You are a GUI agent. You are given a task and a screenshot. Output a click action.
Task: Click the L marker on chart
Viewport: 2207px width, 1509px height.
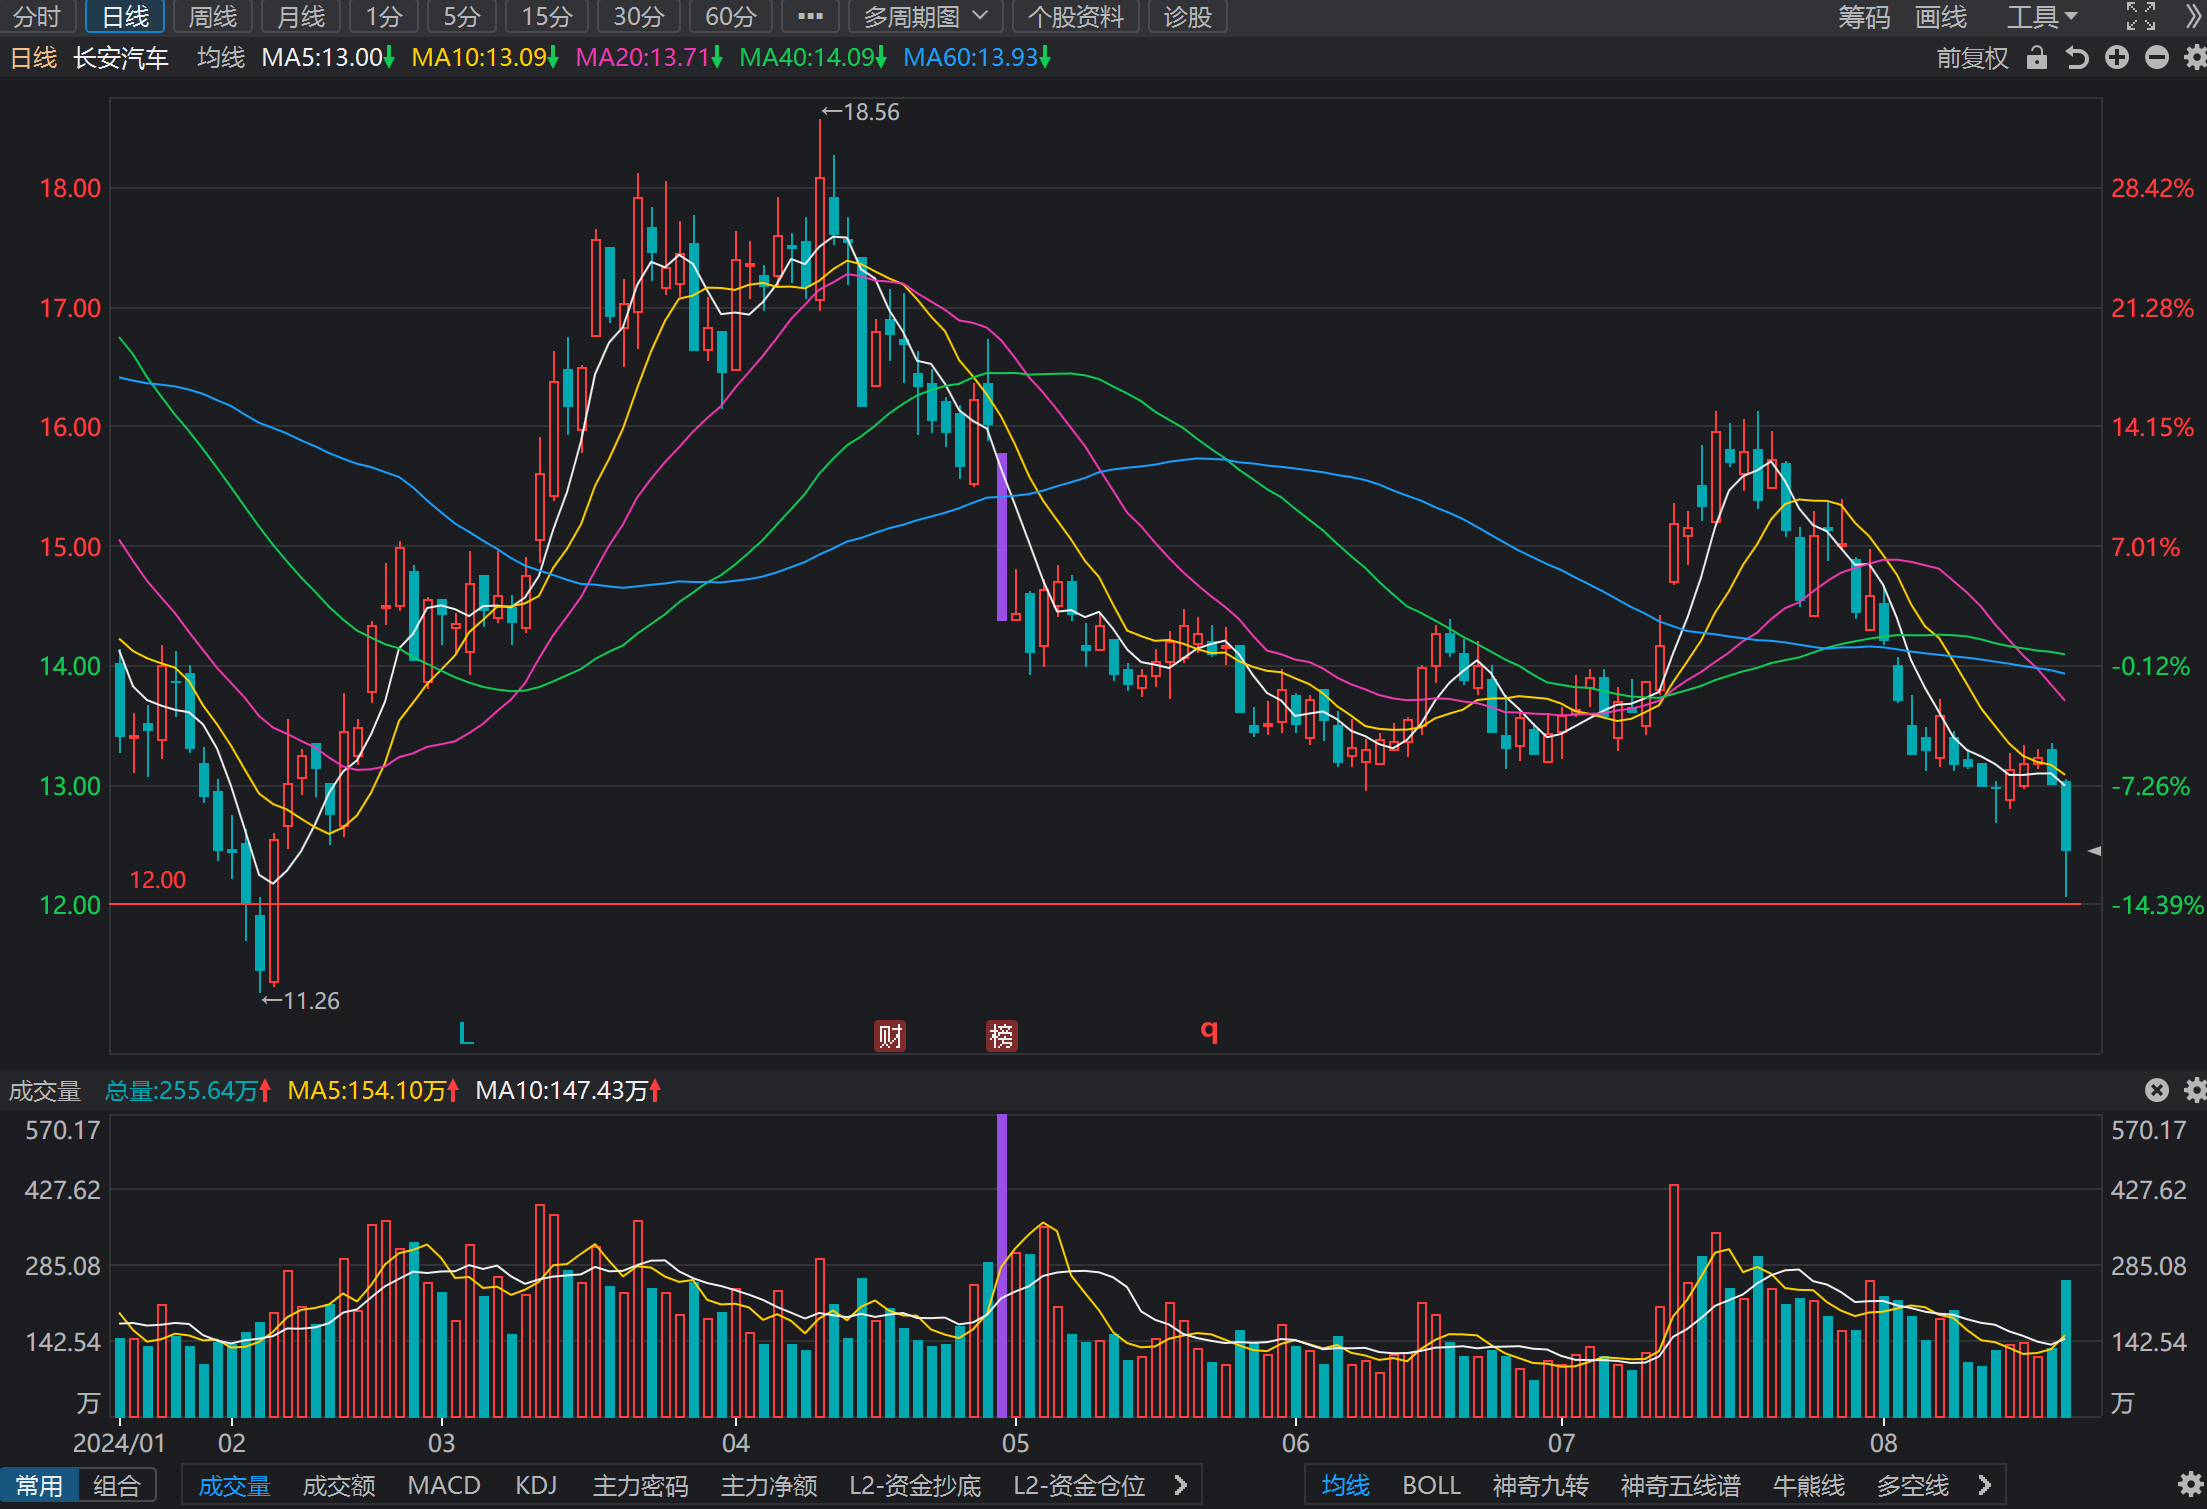(x=466, y=1034)
